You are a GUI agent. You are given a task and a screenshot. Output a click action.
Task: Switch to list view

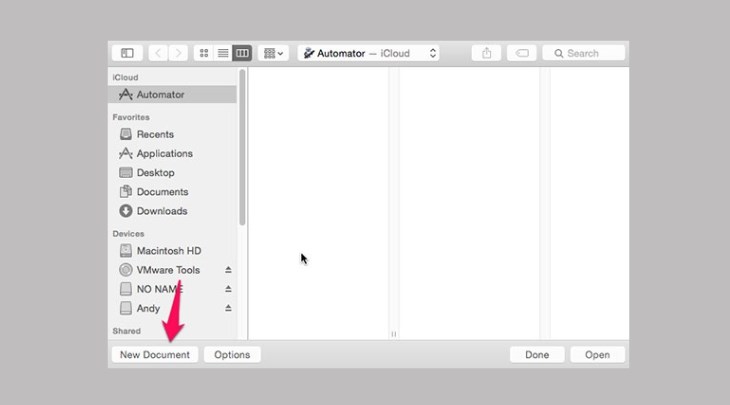(223, 53)
